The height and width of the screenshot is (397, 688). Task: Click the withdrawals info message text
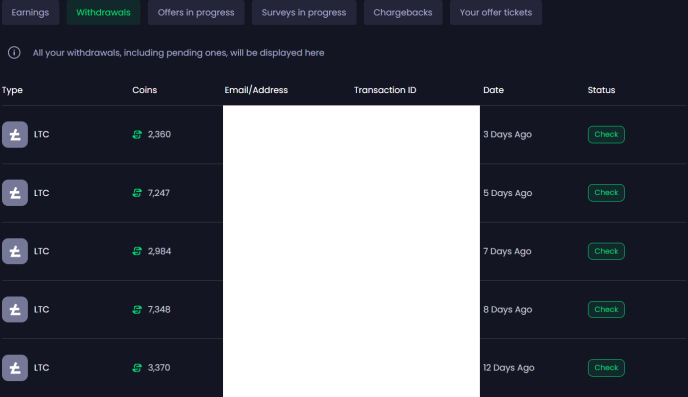coord(179,53)
